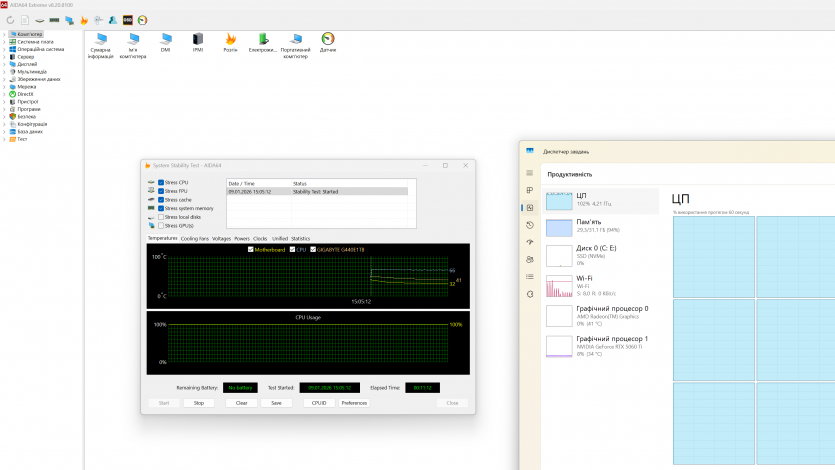Open the Сумарна інформація icon
This screenshot has width=835, height=470.
100,40
